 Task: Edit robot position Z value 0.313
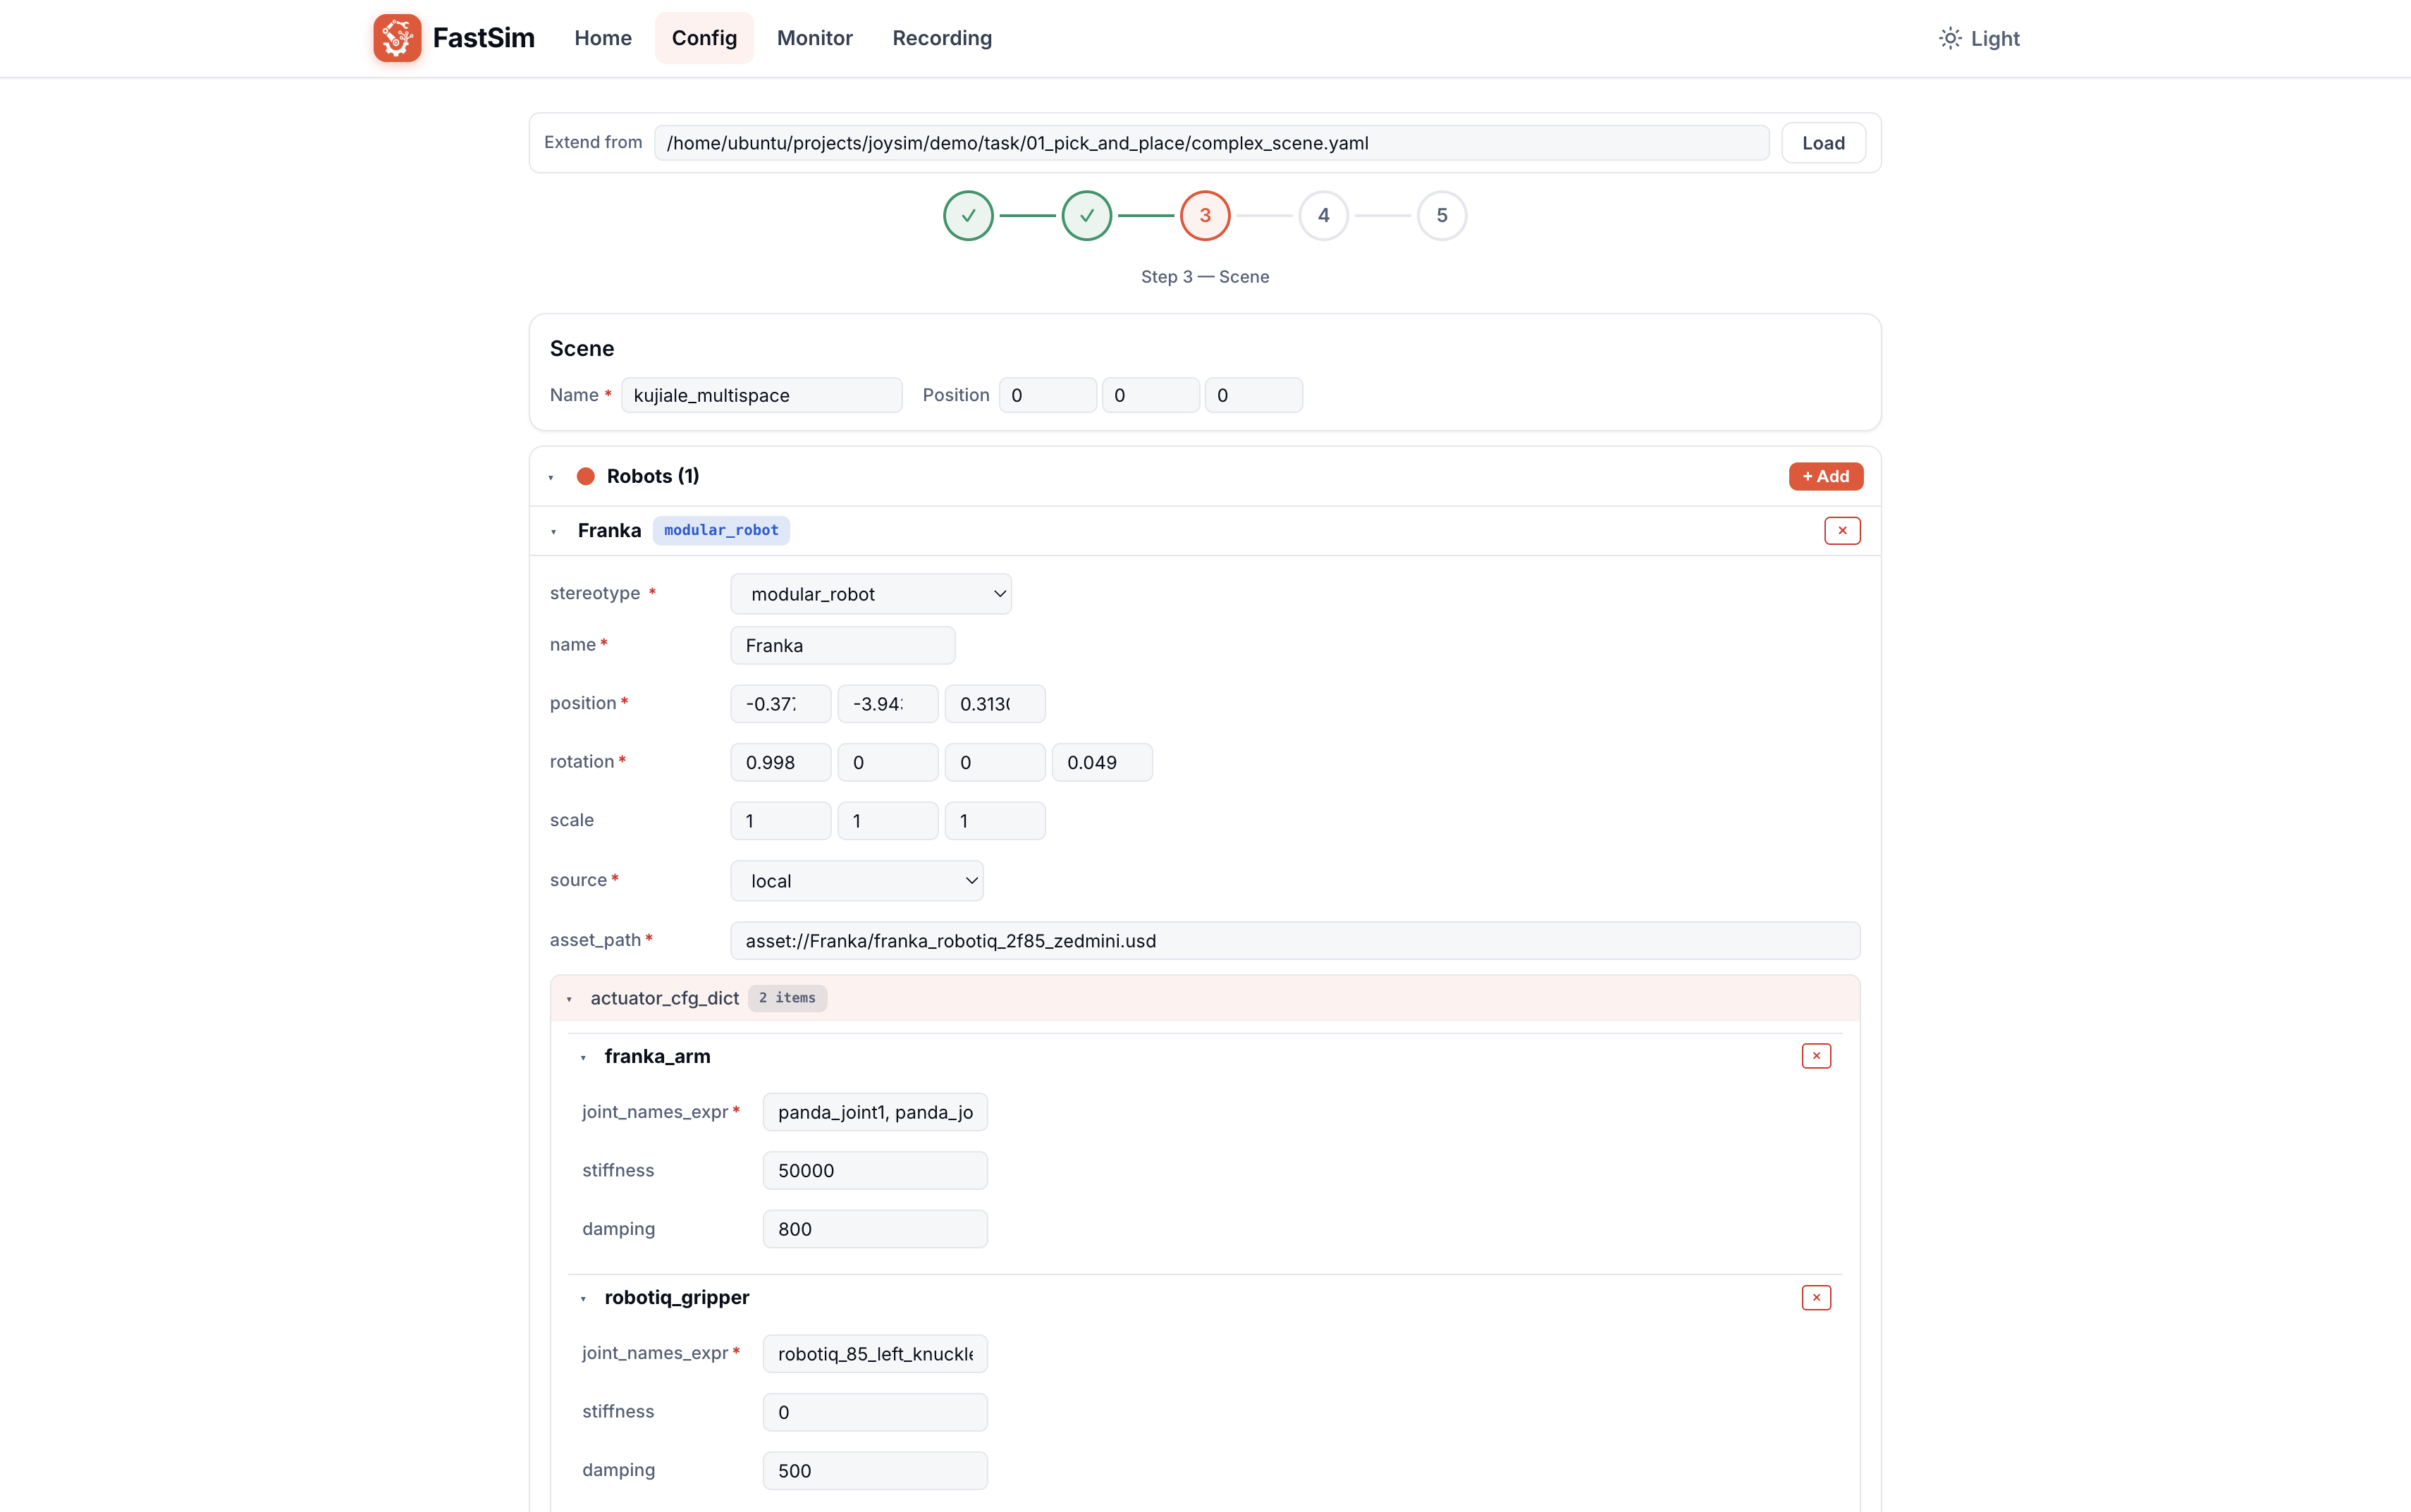(995, 704)
